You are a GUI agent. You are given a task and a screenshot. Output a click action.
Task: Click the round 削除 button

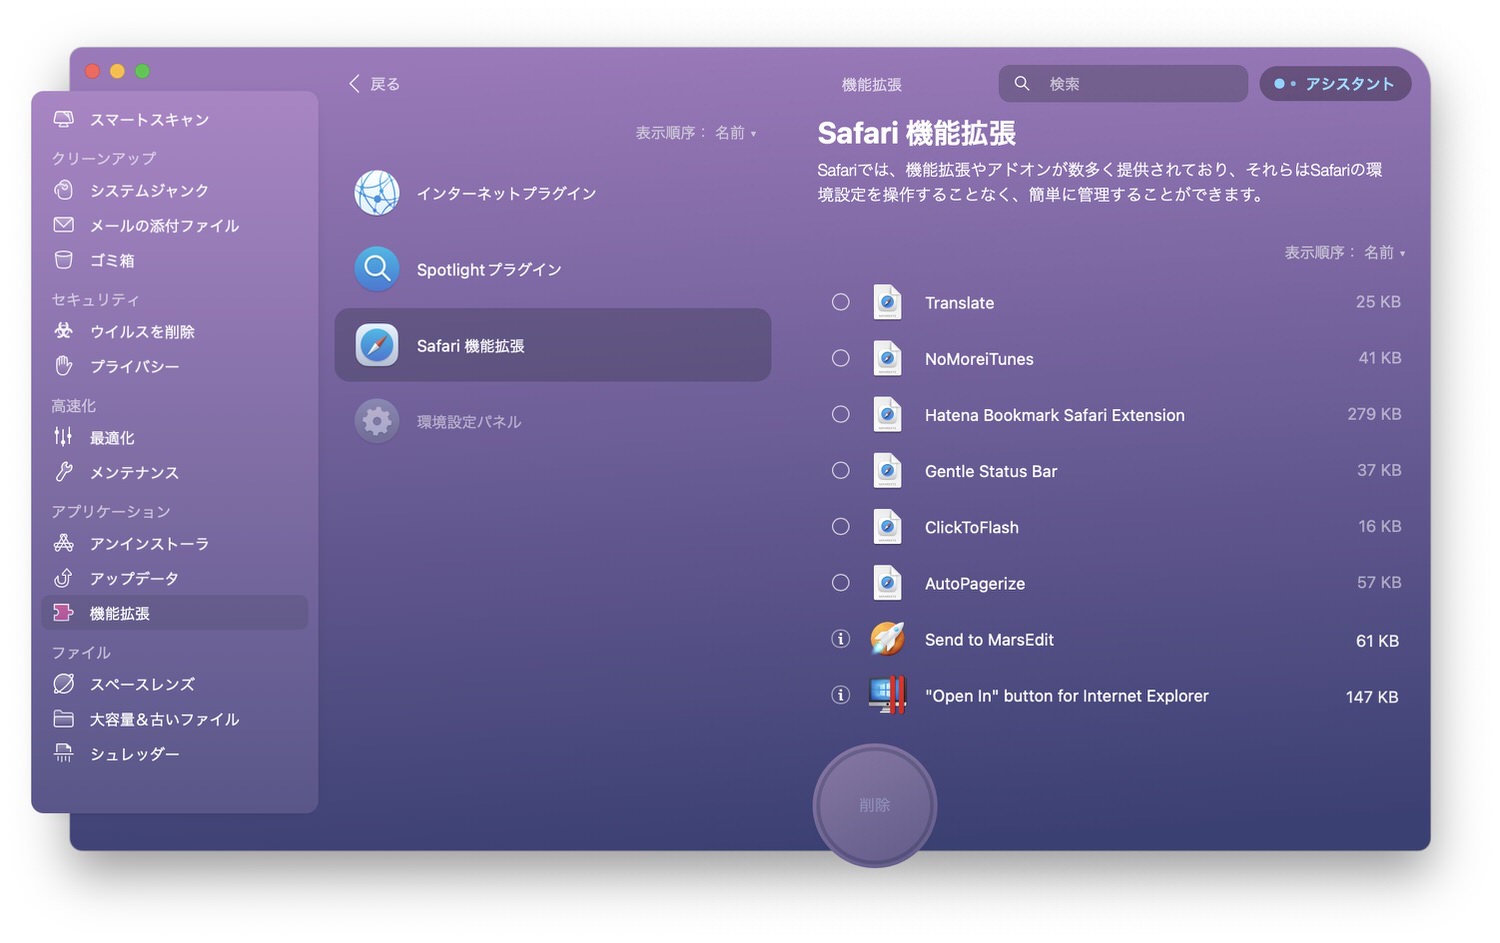pyautogui.click(x=875, y=805)
